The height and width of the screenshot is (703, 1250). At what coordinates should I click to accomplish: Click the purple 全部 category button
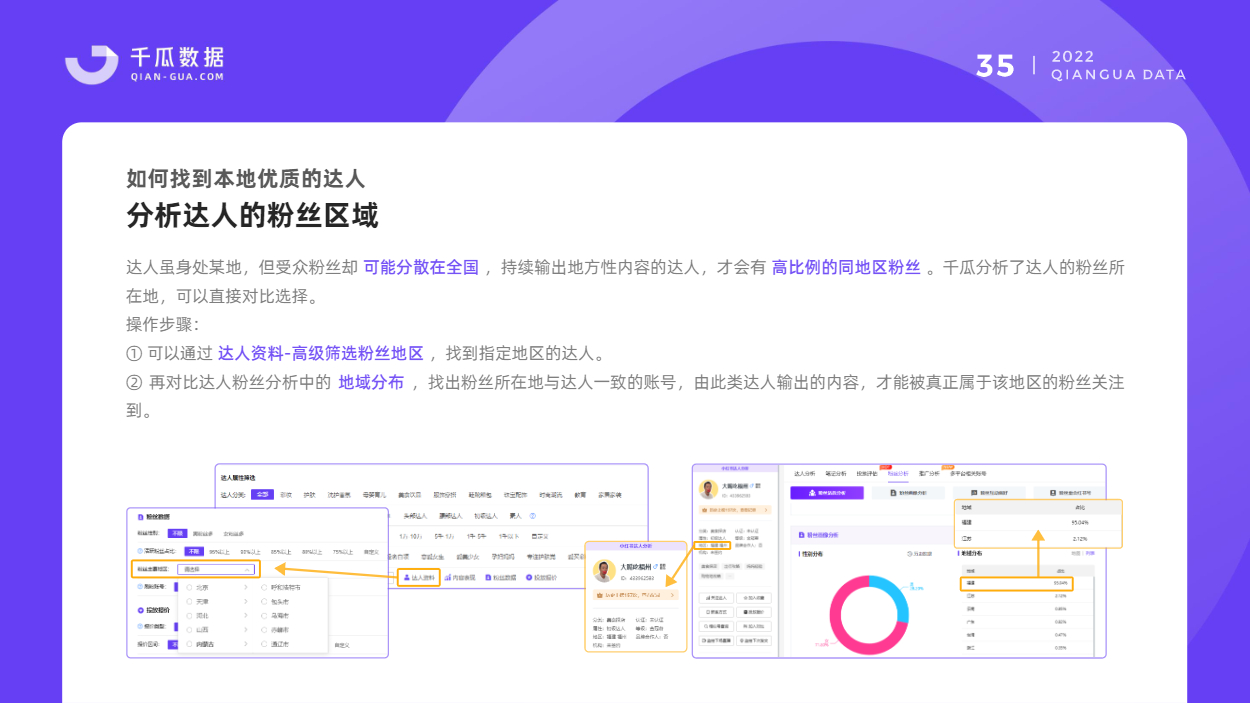coord(262,494)
